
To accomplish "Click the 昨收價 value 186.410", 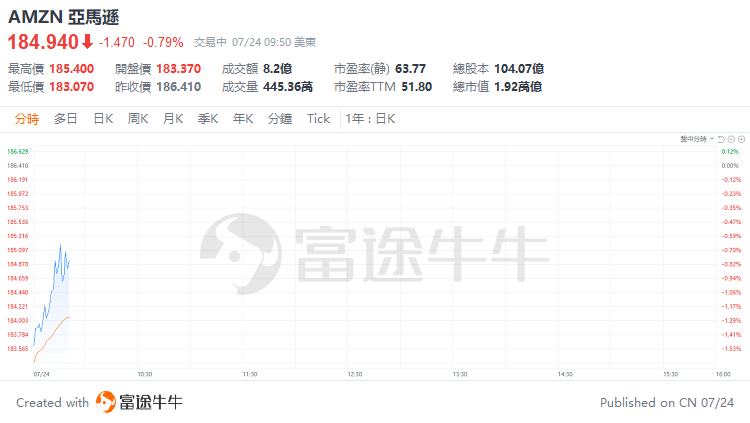I will 178,87.
